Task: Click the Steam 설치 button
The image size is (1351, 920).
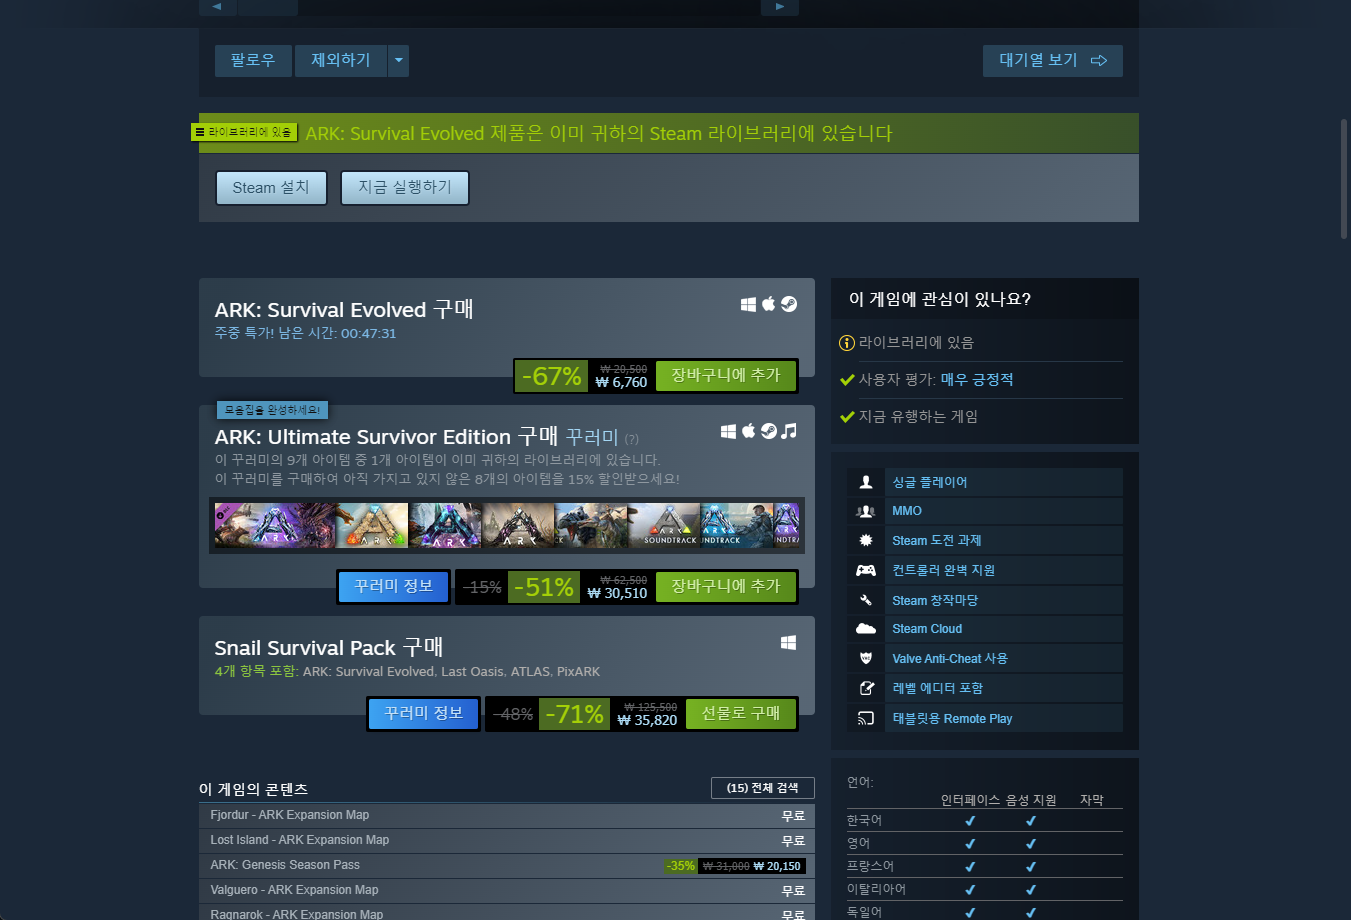Action: point(271,187)
